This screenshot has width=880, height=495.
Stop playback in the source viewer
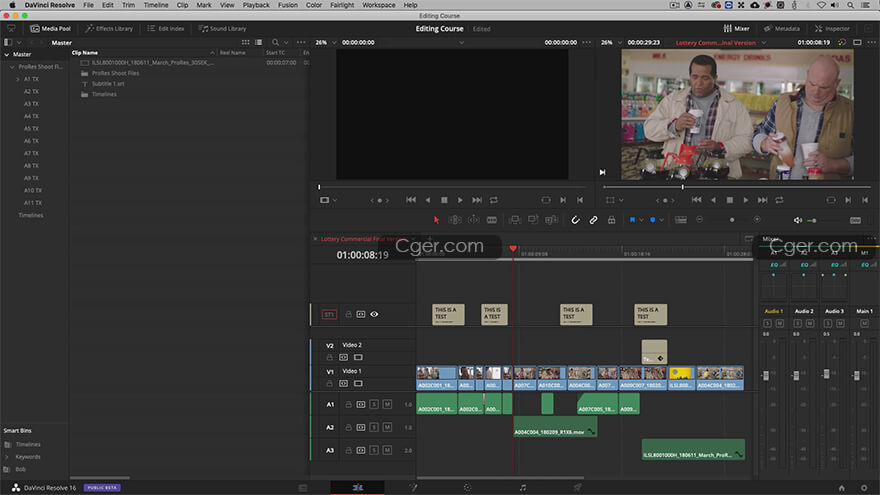444,200
